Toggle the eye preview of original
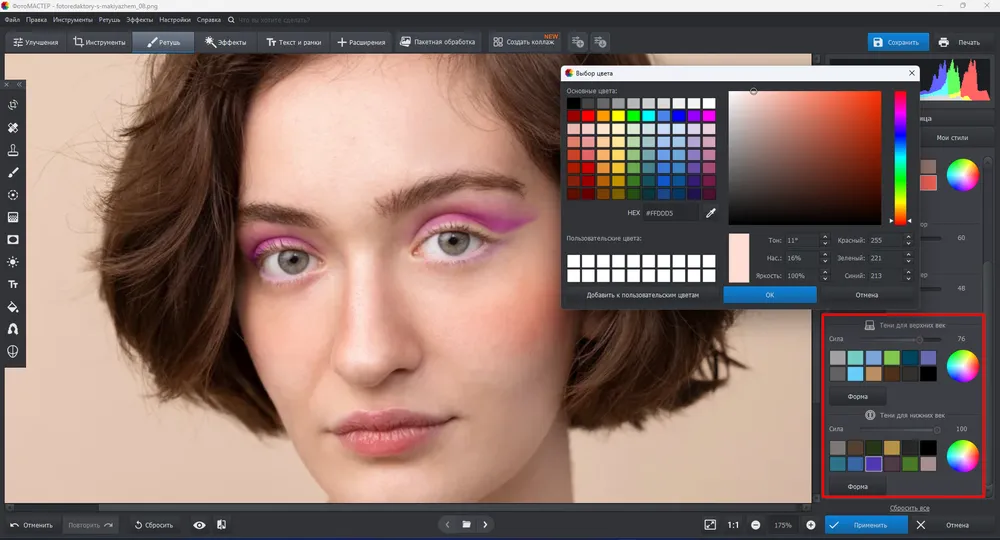Image resolution: width=1000 pixels, height=540 pixels. pyautogui.click(x=200, y=525)
